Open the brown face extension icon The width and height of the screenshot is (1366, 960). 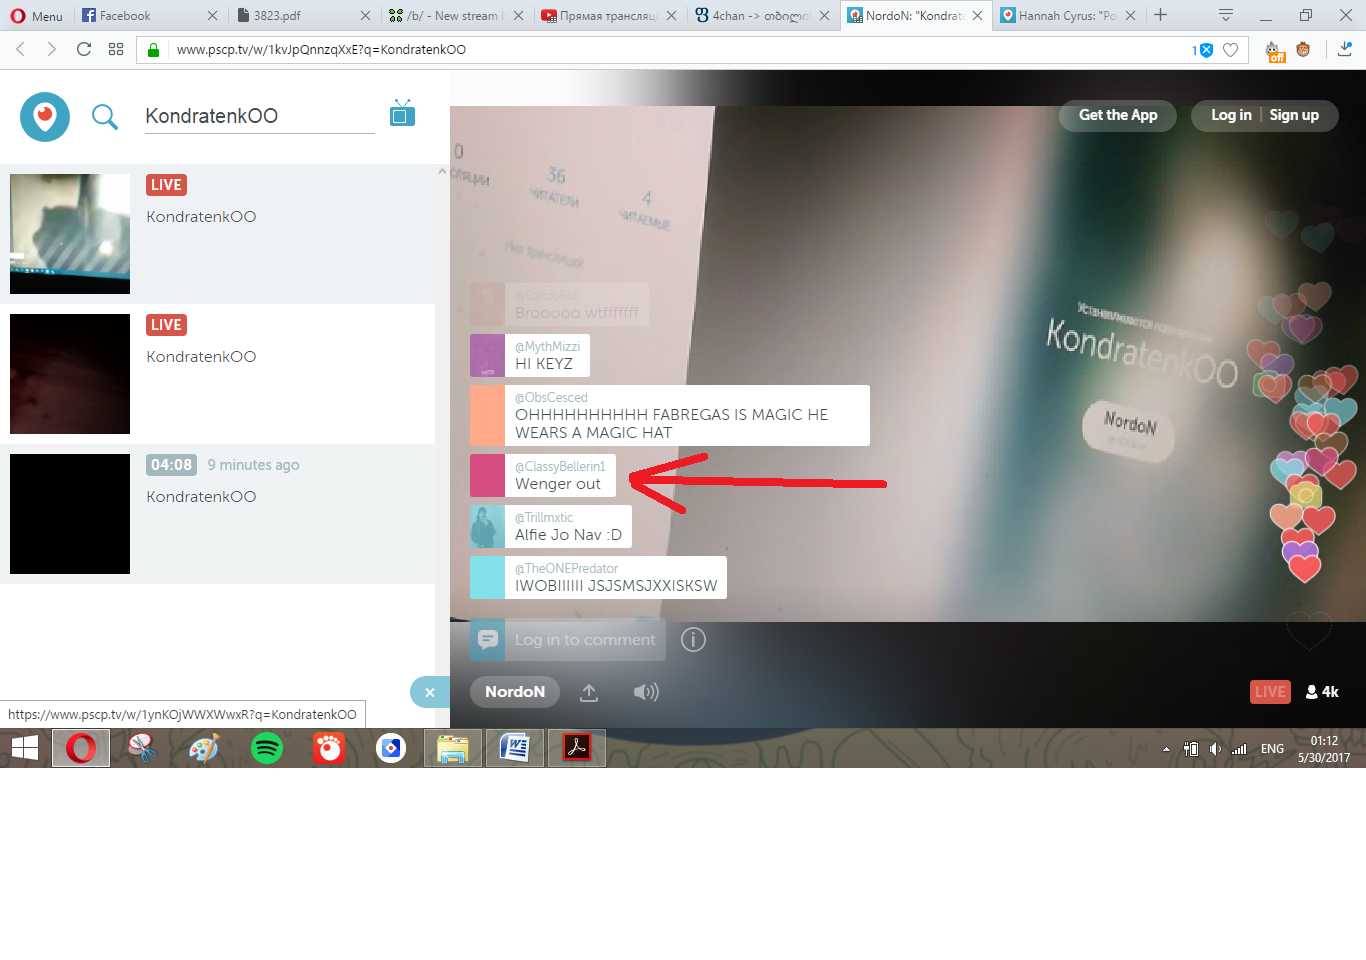click(x=1303, y=49)
